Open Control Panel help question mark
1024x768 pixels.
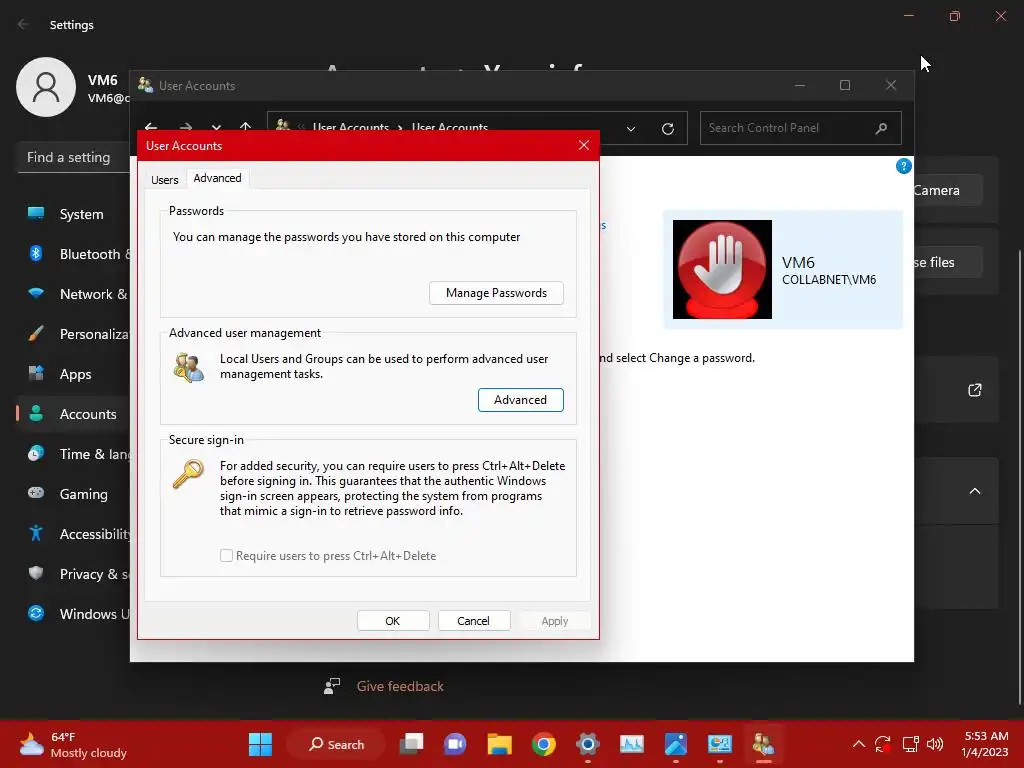coord(903,167)
